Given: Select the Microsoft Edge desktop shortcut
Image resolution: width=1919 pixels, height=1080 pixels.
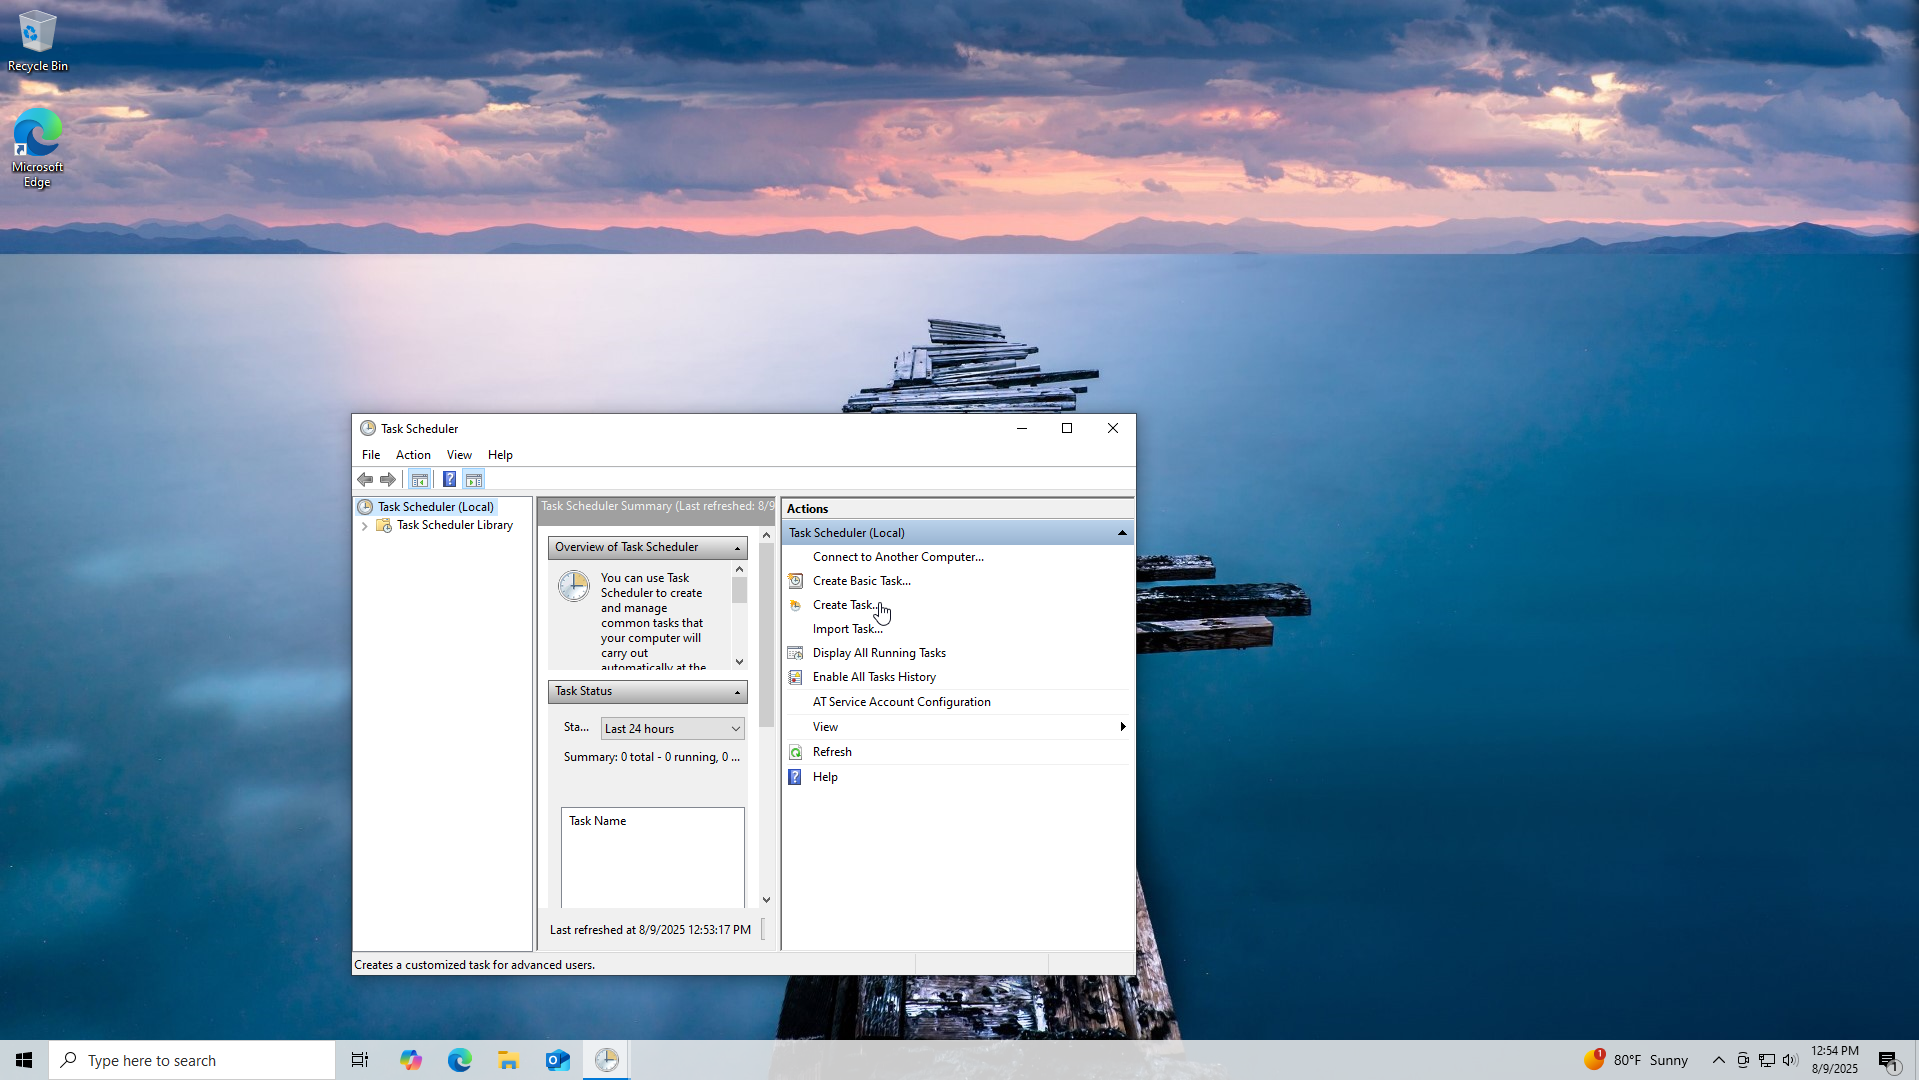Looking at the screenshot, I should (x=38, y=148).
